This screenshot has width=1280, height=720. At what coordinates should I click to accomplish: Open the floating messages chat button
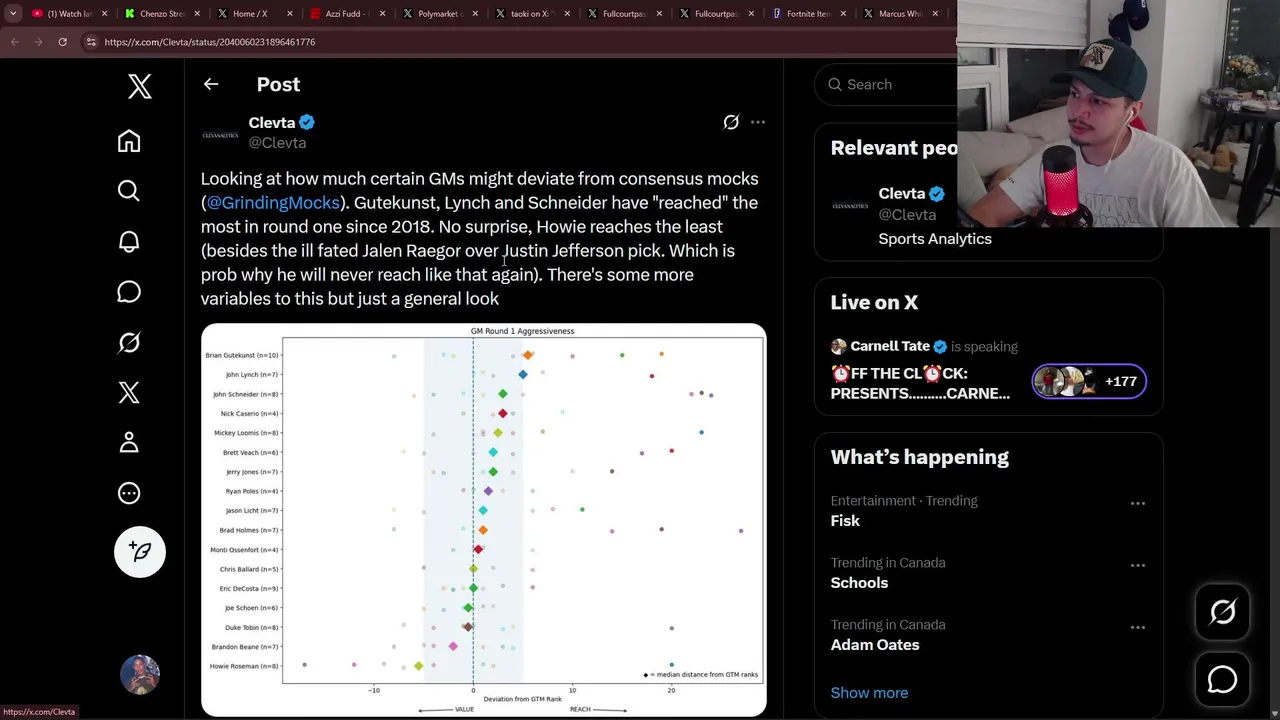(x=1222, y=680)
